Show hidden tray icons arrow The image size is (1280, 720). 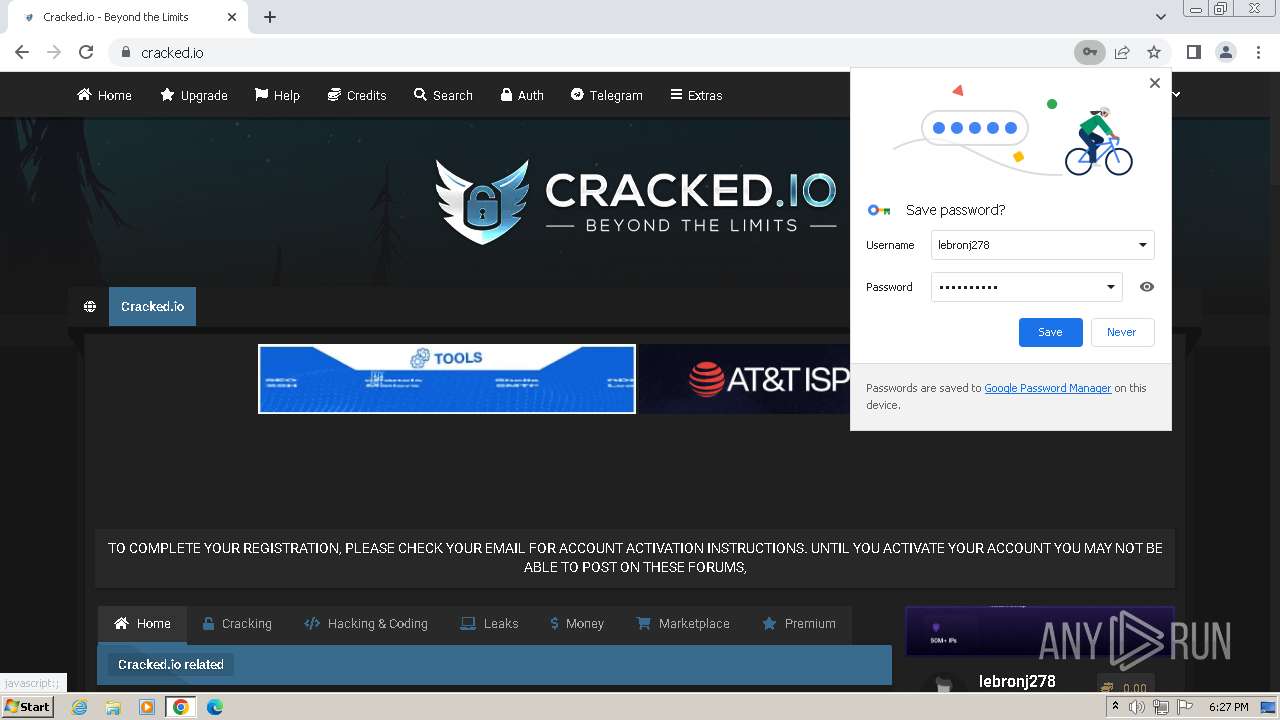(x=1115, y=707)
